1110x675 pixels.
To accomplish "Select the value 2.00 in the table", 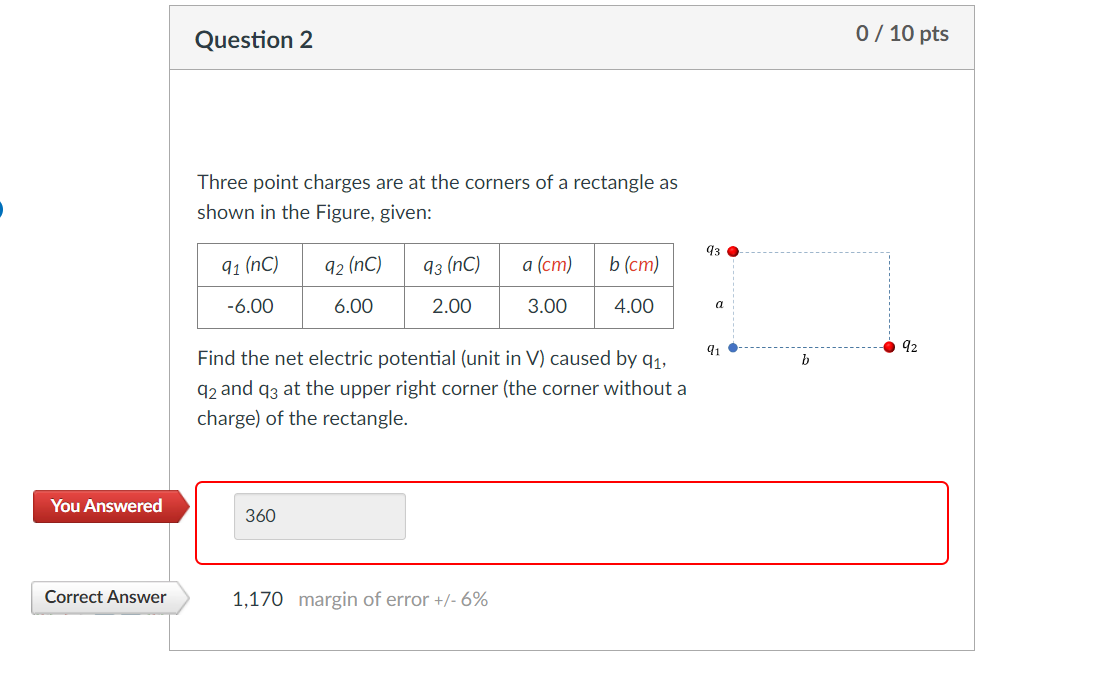I will point(451,306).
